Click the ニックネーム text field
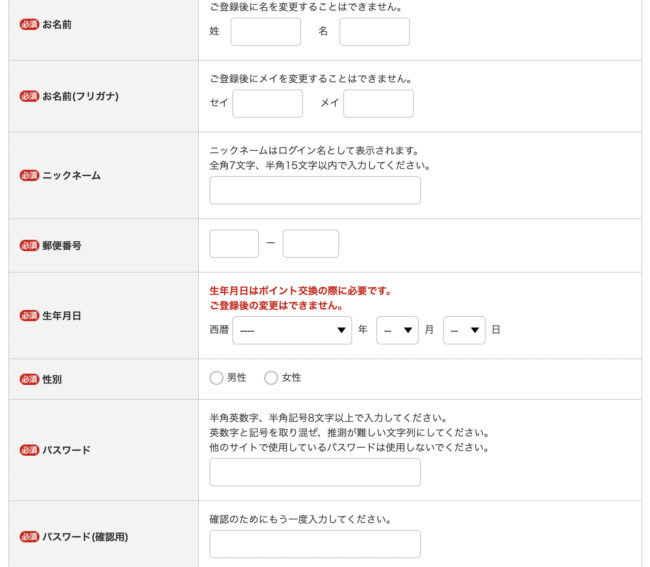 tap(315, 190)
